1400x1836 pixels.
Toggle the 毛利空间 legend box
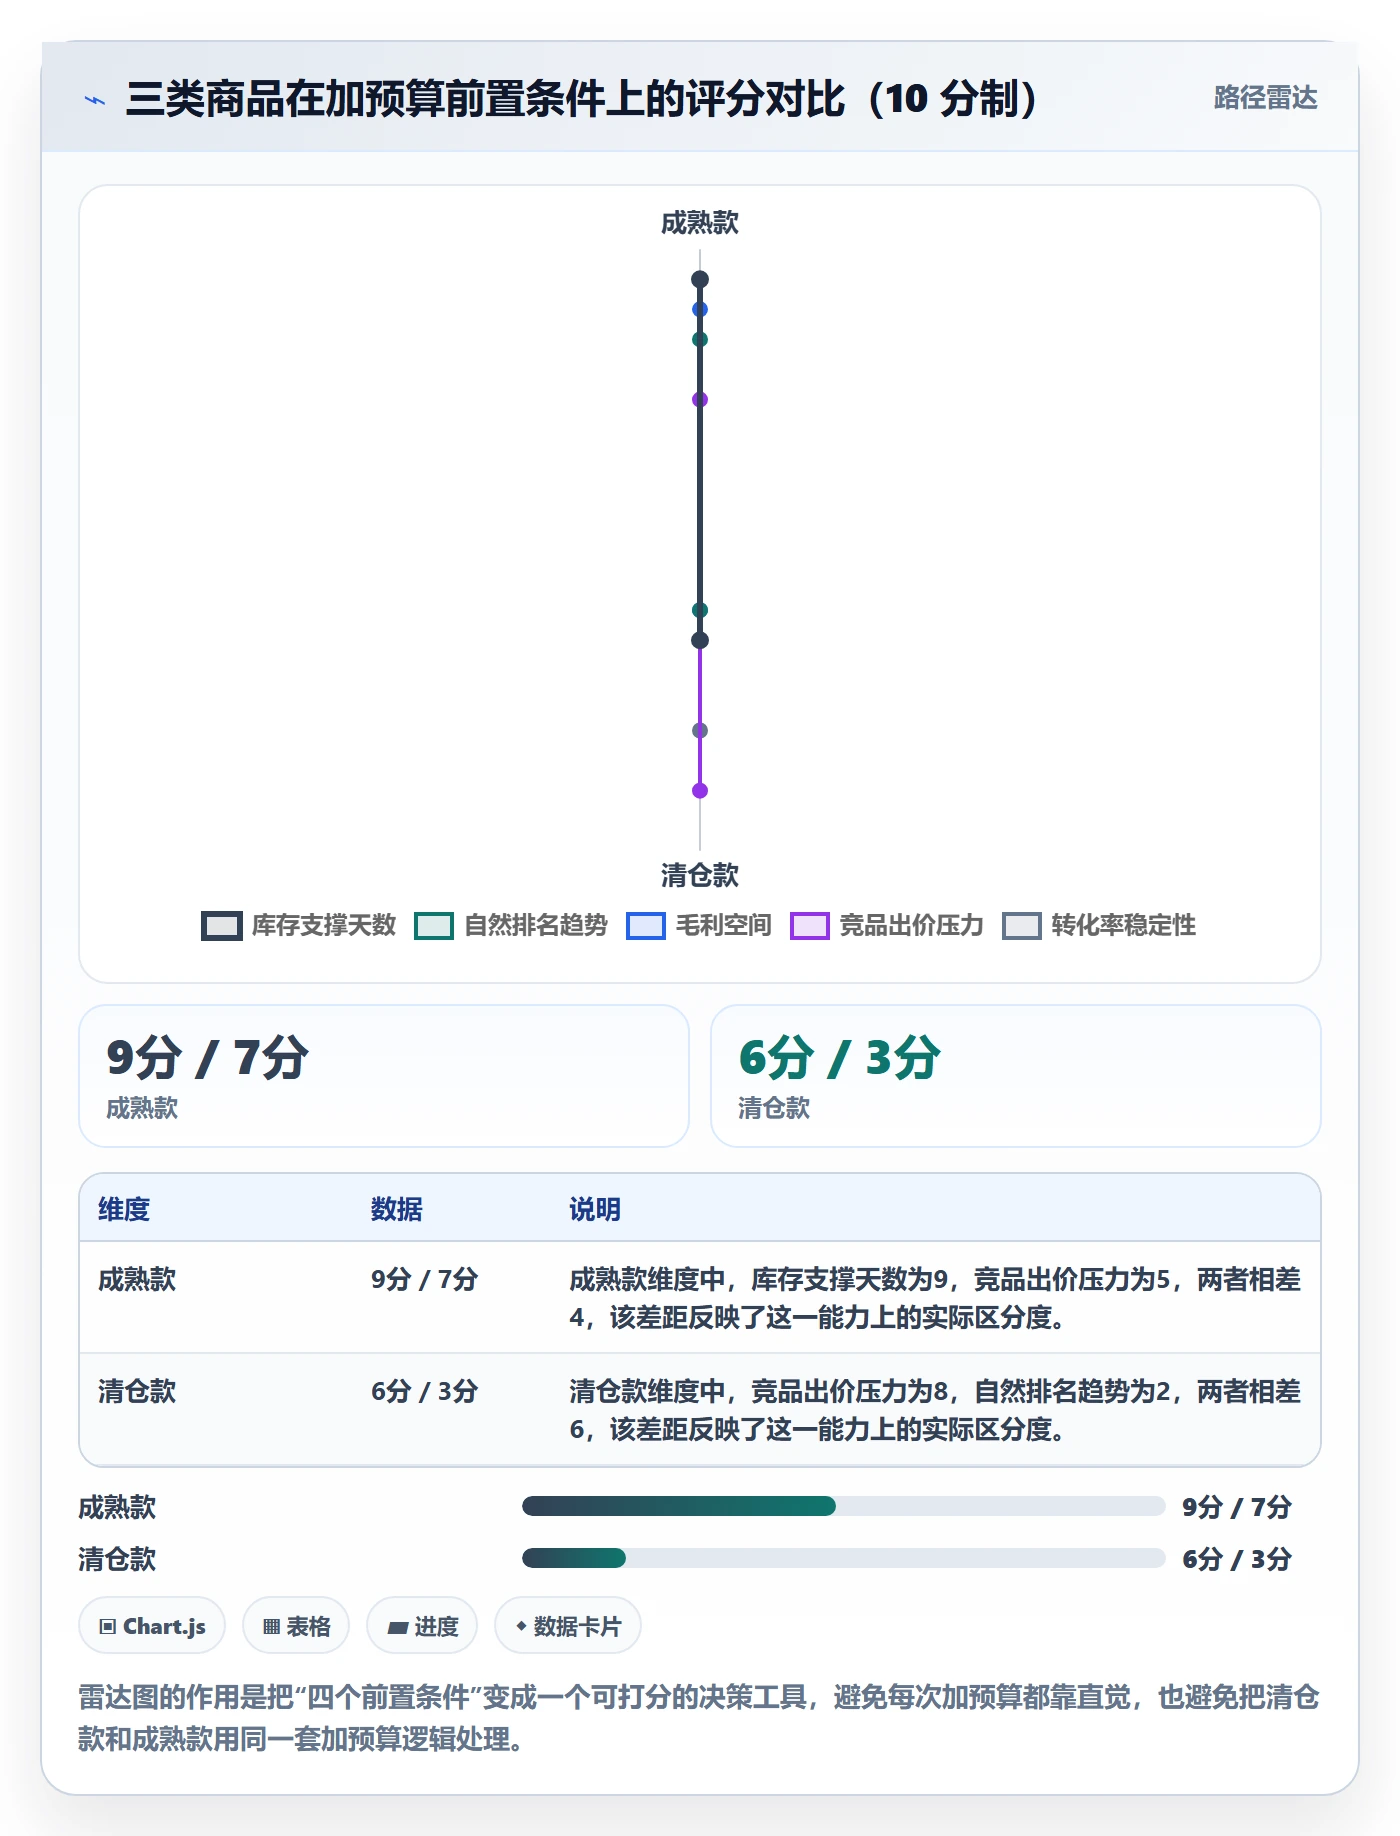(x=646, y=926)
